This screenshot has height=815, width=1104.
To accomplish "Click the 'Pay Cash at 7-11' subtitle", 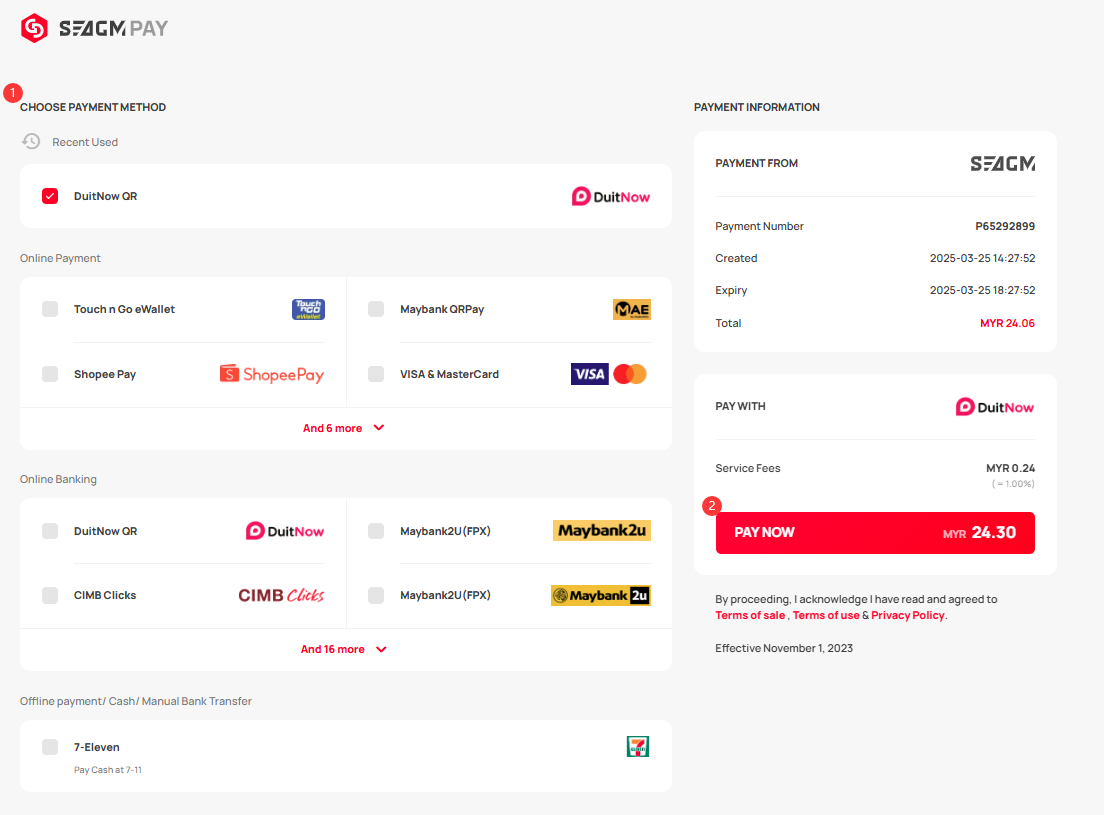I will pyautogui.click(x=108, y=770).
